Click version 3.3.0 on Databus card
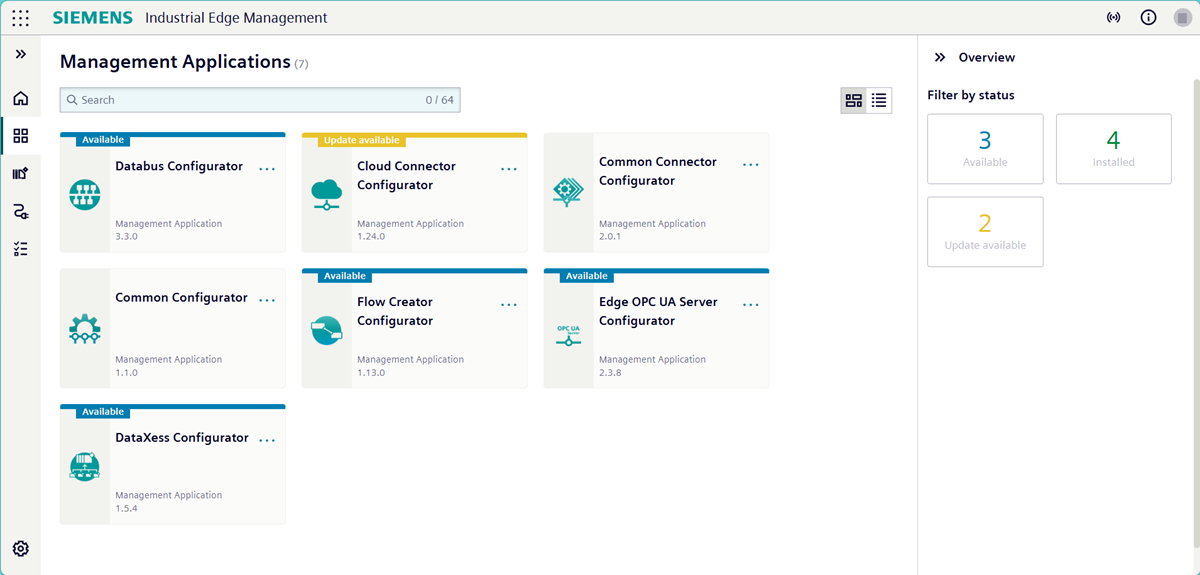The width and height of the screenshot is (1200, 575). coord(126,237)
